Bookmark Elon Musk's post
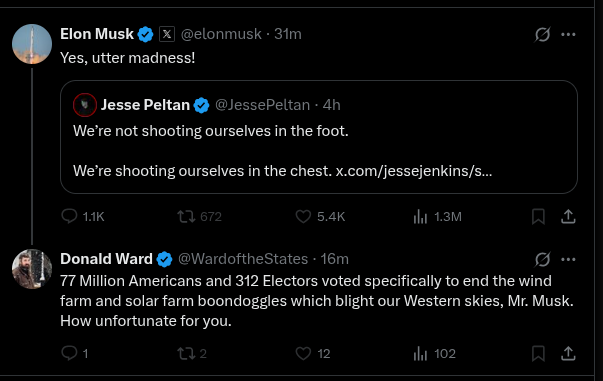The width and height of the screenshot is (603, 381). 538,216
